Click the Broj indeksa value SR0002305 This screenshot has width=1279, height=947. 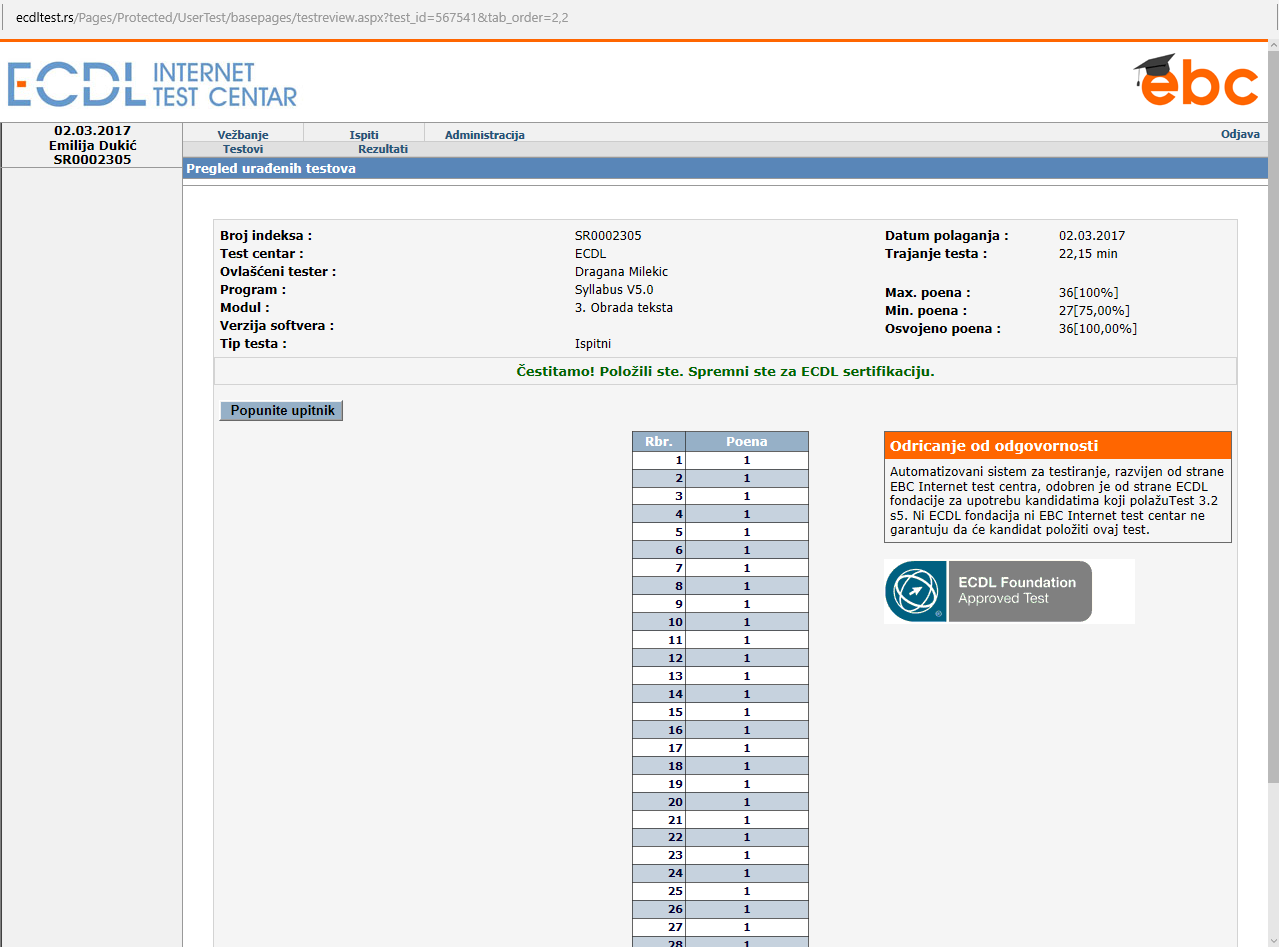point(608,236)
